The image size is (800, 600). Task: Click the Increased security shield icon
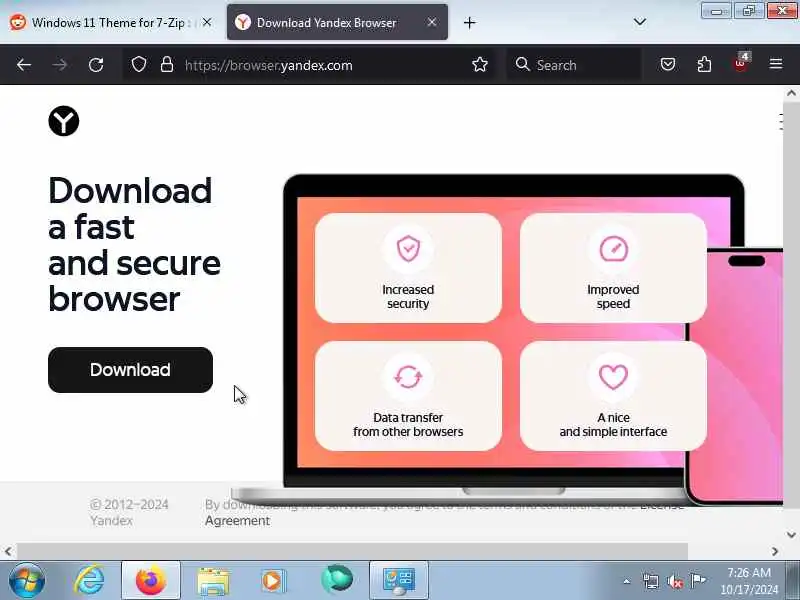408,249
